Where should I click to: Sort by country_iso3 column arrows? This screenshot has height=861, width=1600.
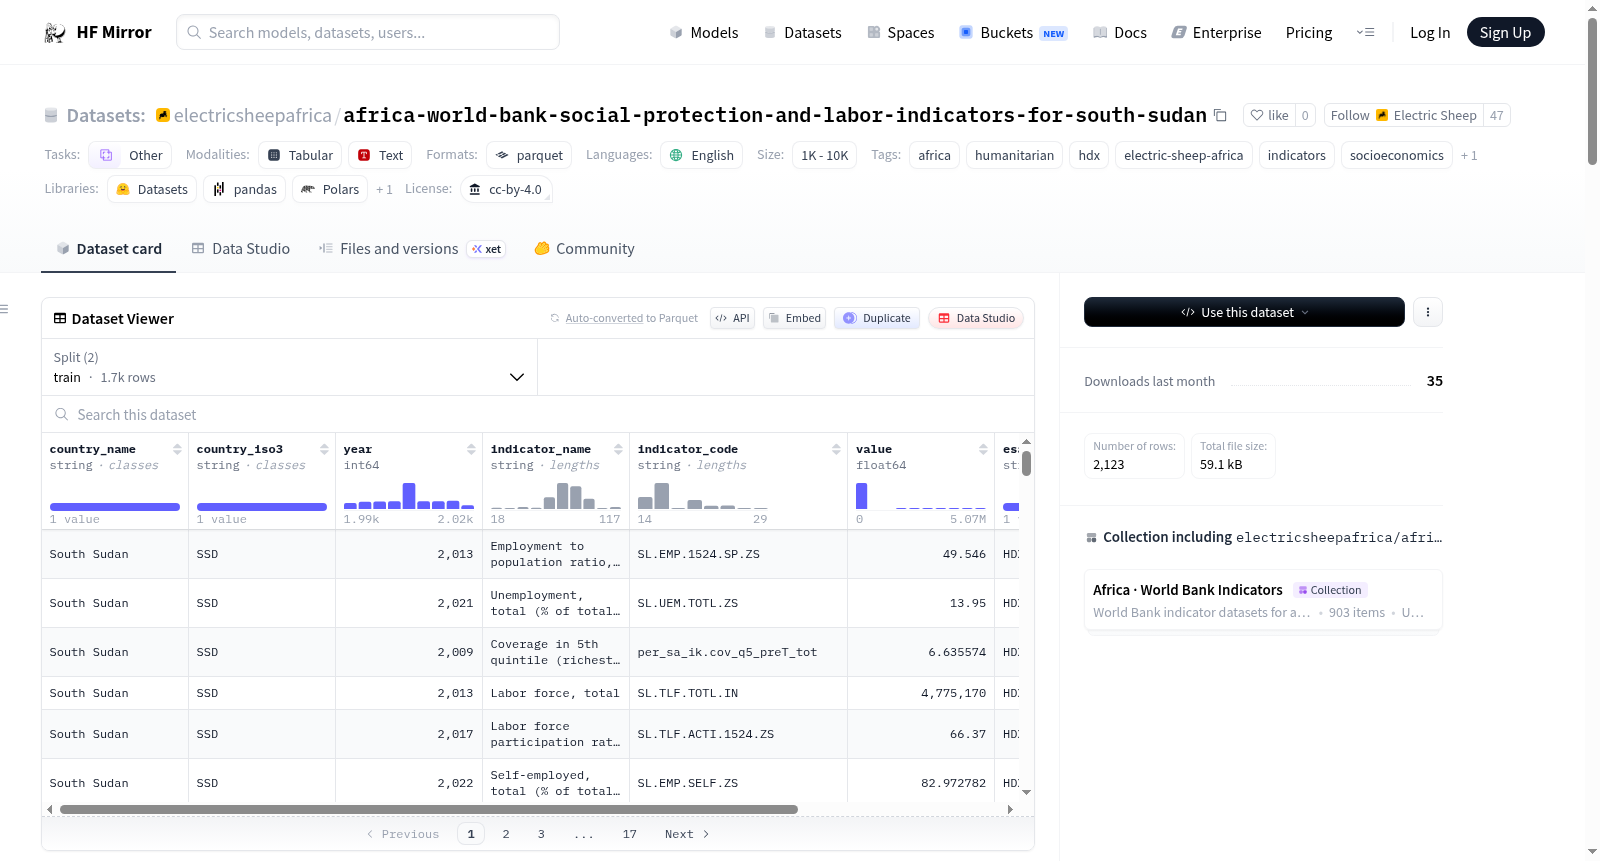(x=324, y=449)
